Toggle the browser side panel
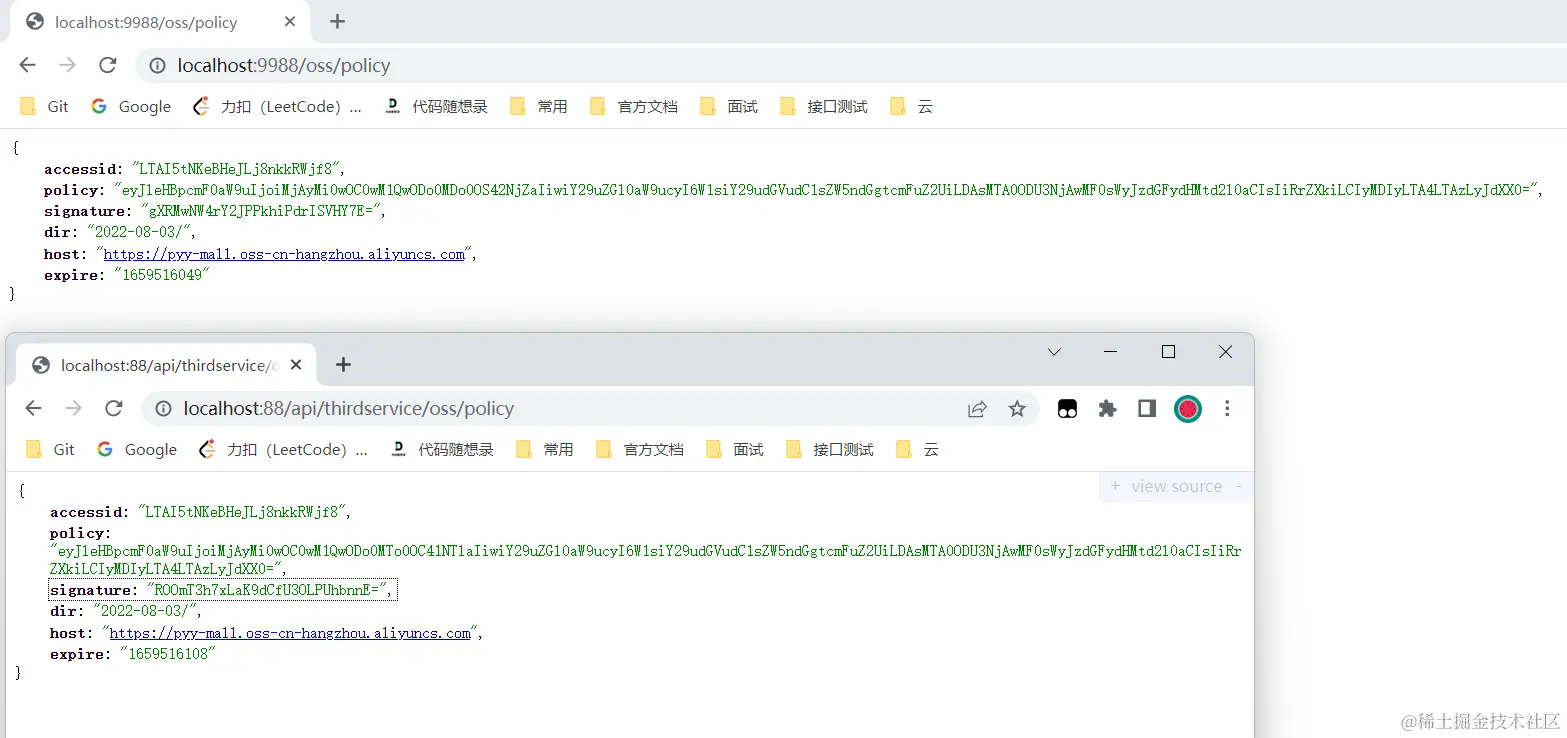1567x738 pixels. pos(1147,409)
